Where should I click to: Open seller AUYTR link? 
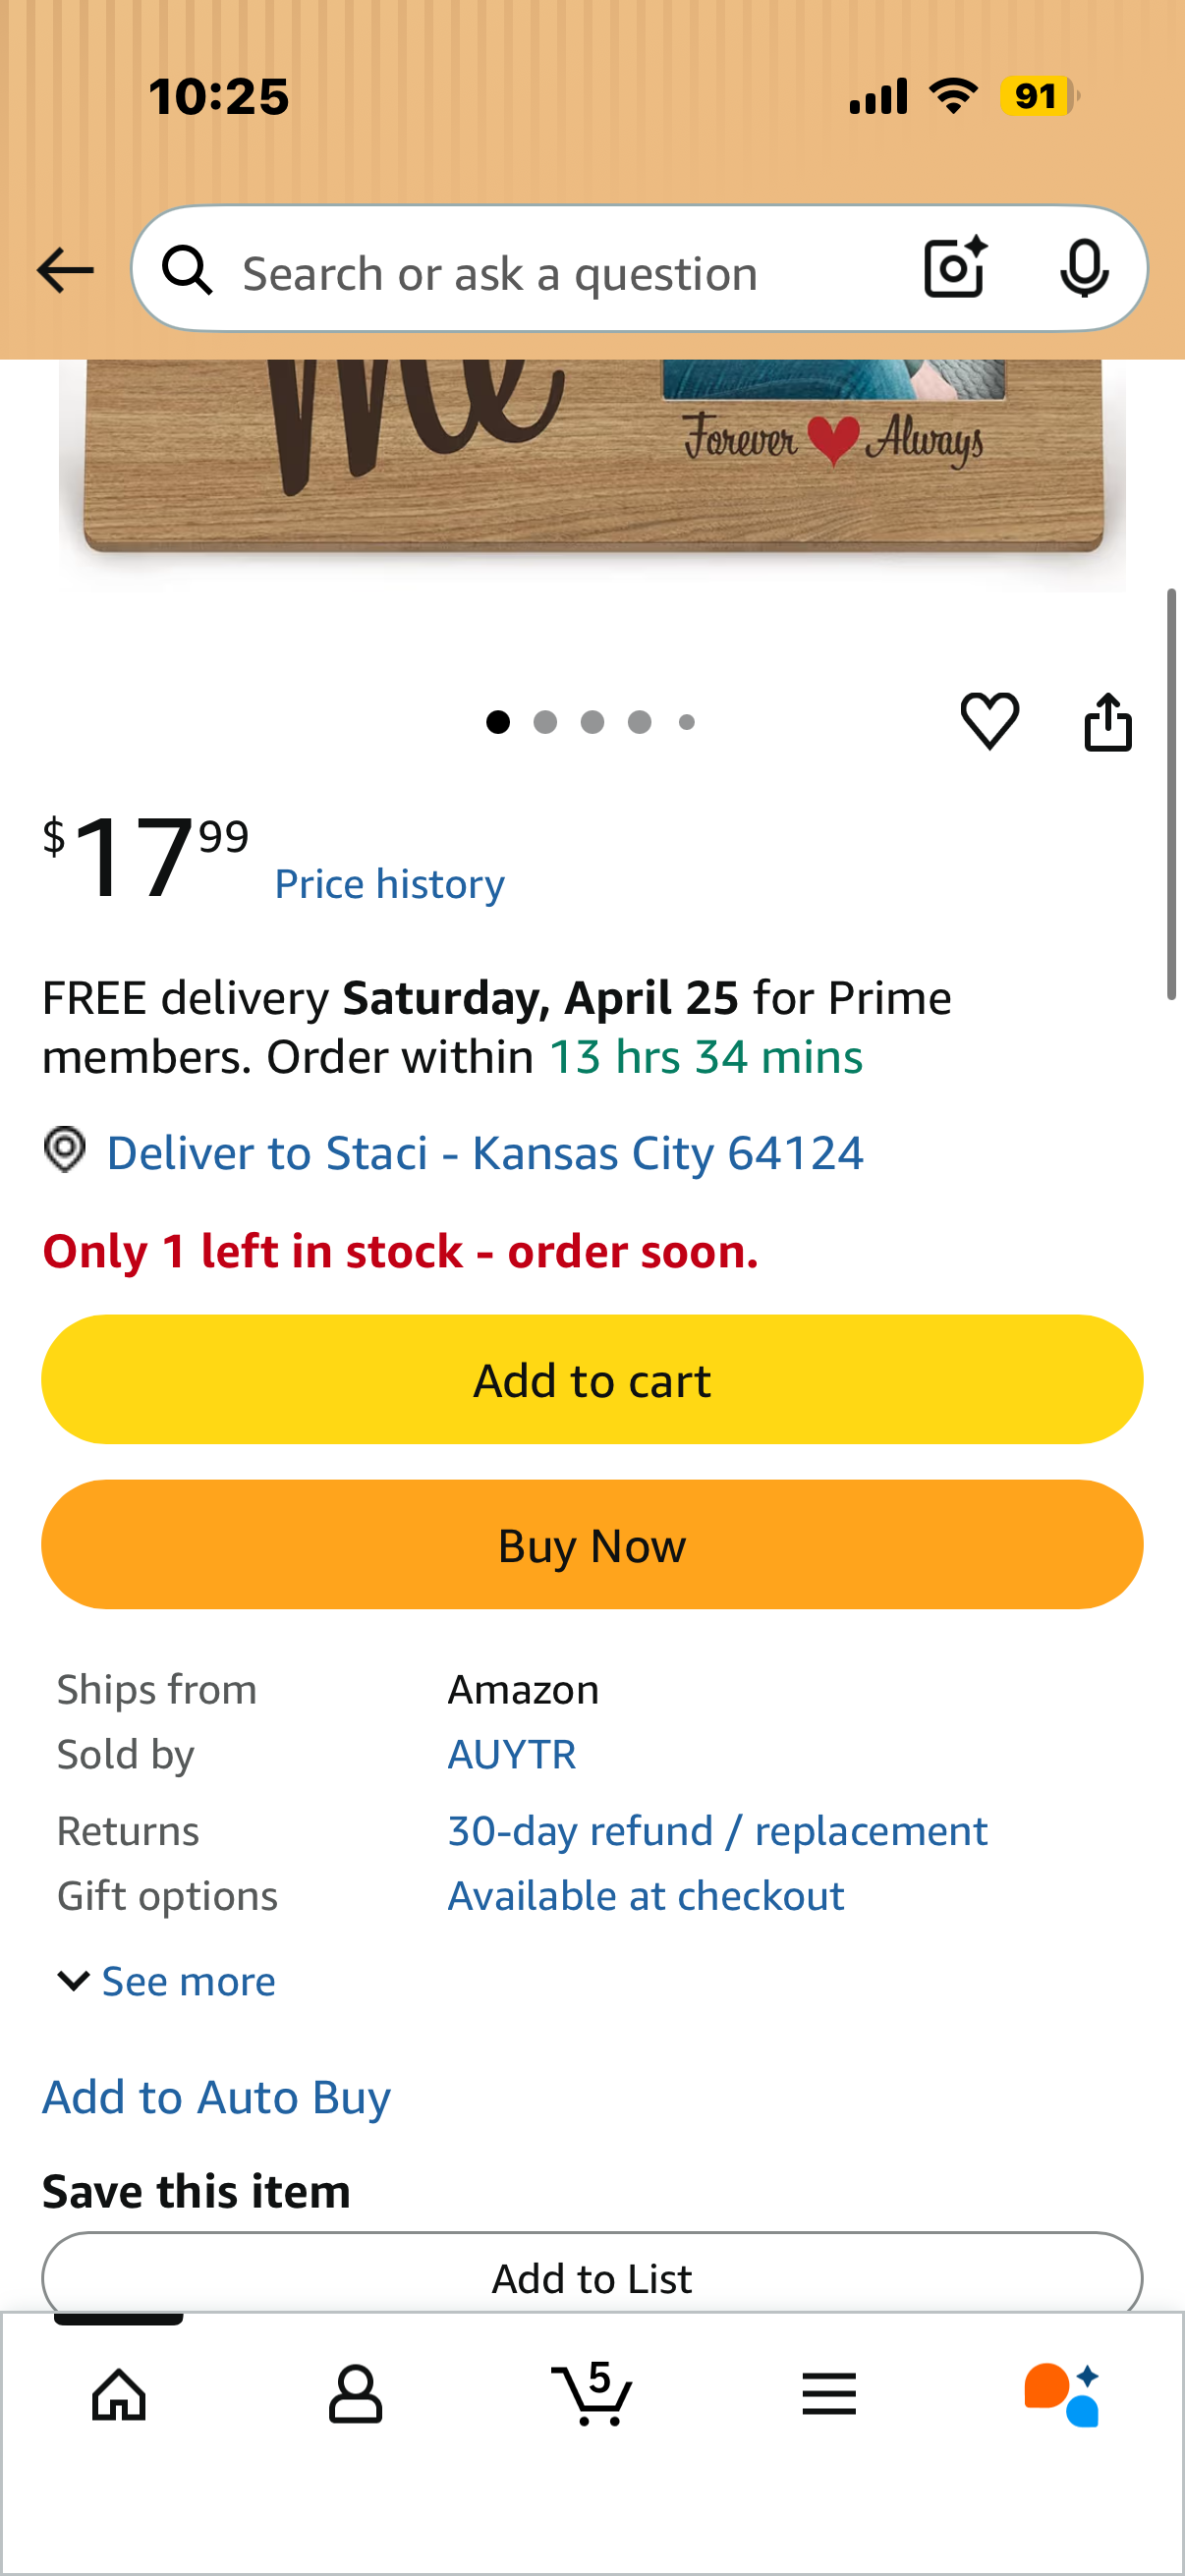click(x=512, y=1755)
